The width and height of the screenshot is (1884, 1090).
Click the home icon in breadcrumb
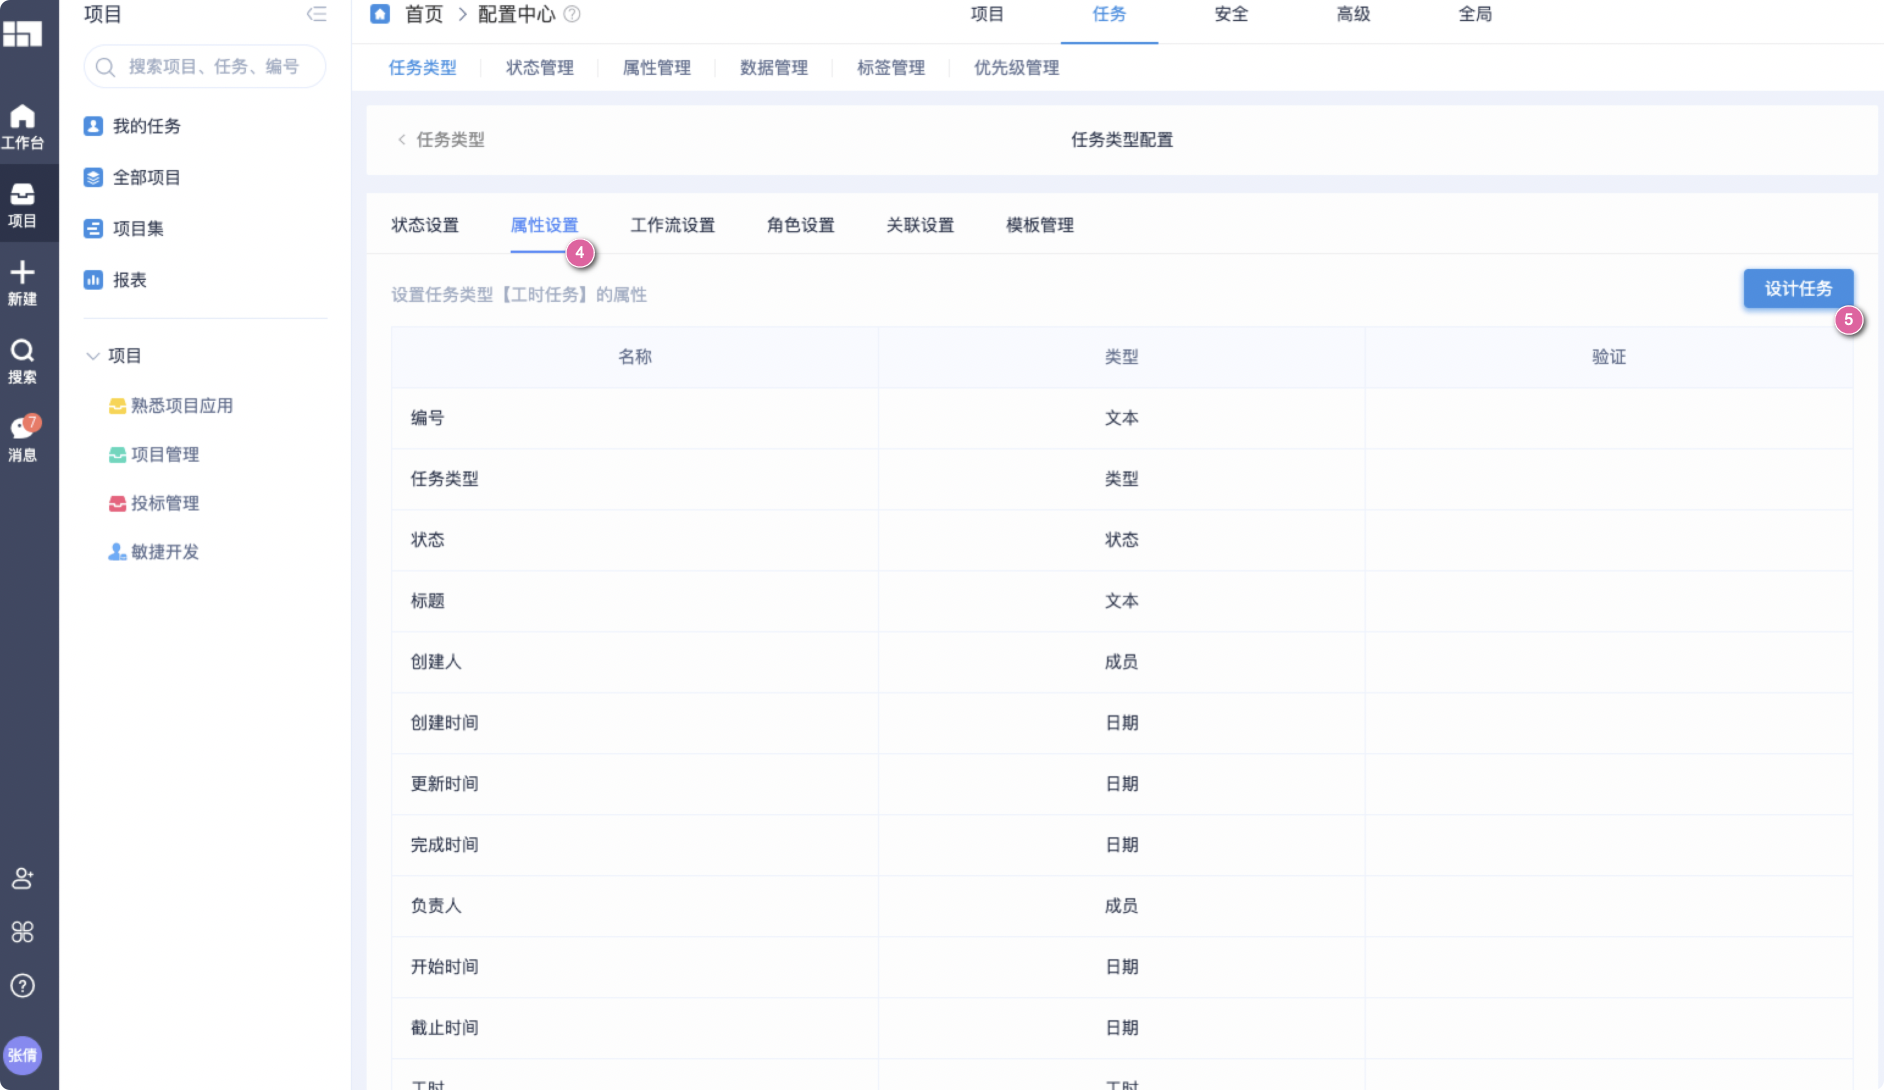tap(380, 14)
